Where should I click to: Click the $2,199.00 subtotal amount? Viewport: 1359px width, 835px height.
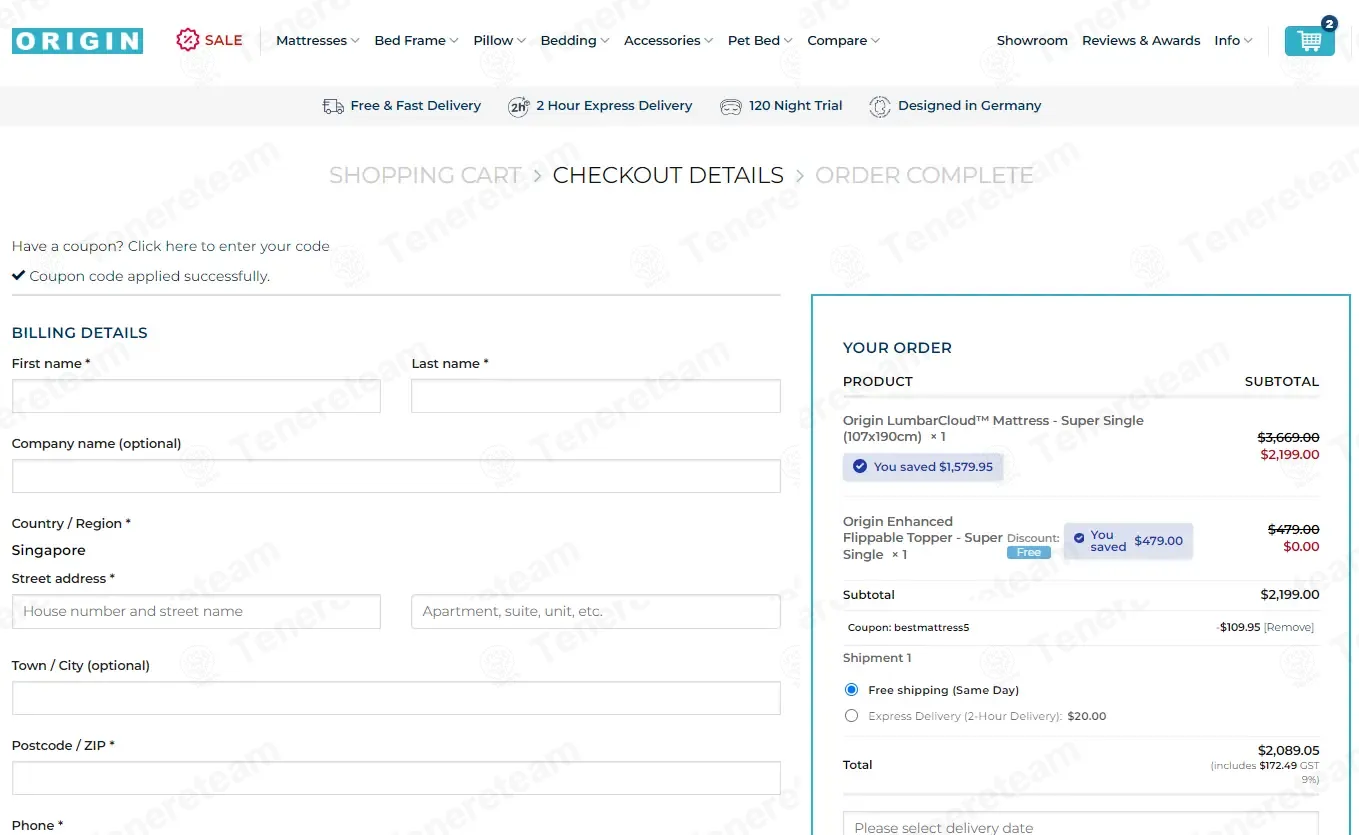[1289, 594]
